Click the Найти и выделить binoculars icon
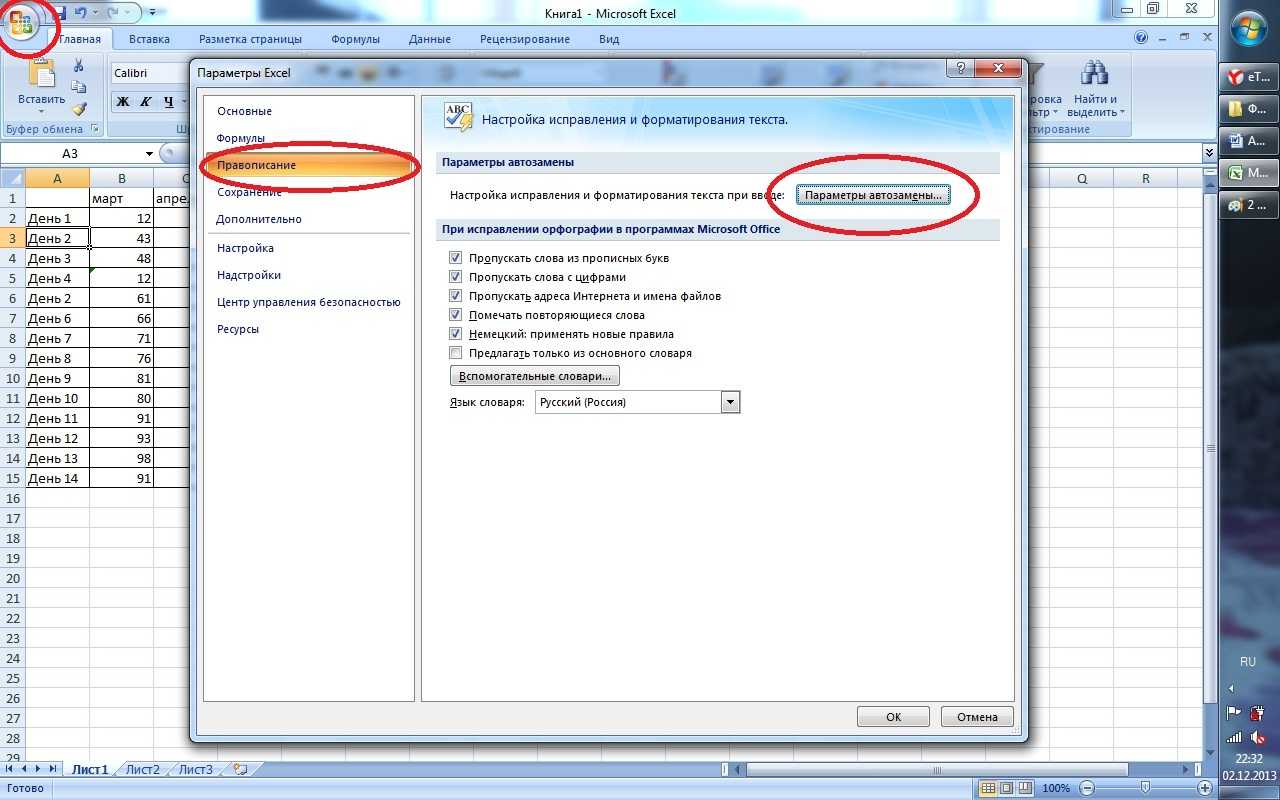Image resolution: width=1280 pixels, height=800 pixels. [x=1095, y=73]
